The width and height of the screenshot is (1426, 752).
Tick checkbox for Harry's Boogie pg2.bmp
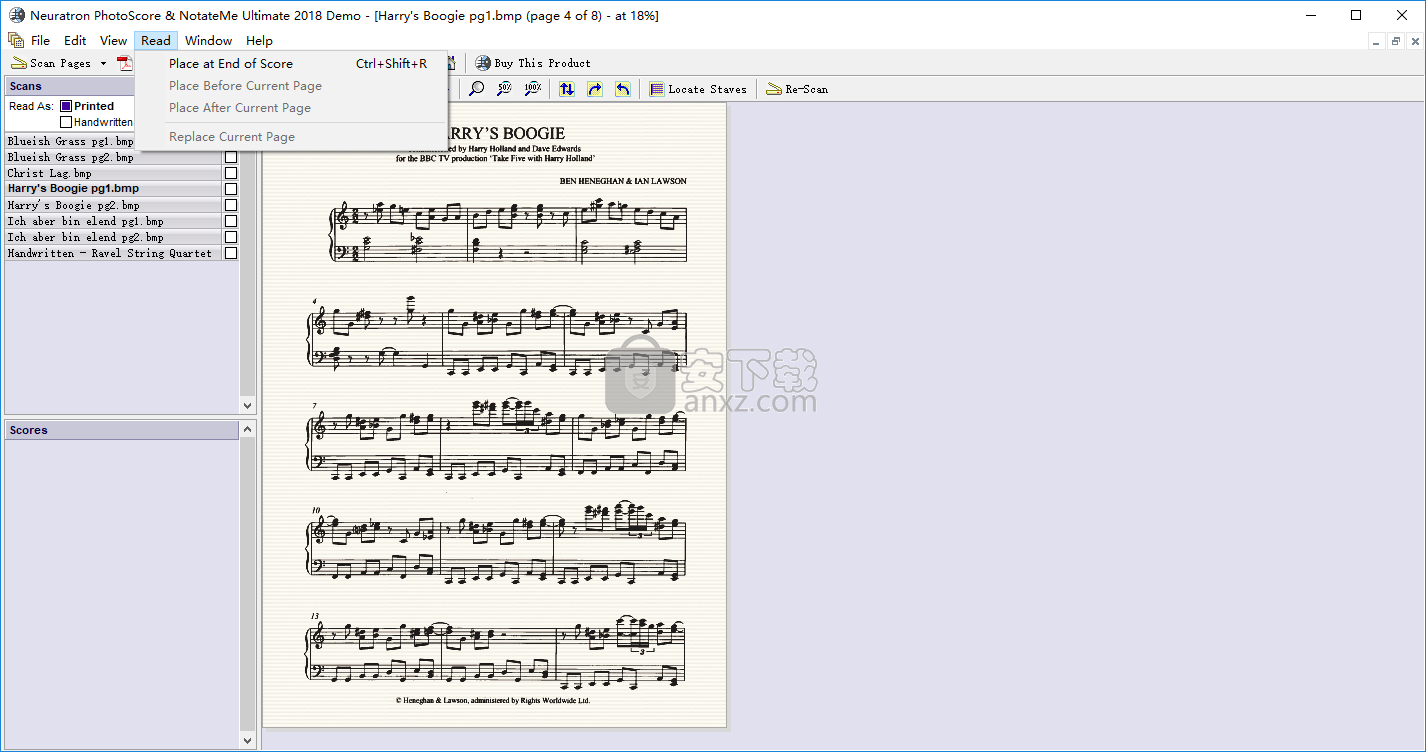(x=231, y=205)
